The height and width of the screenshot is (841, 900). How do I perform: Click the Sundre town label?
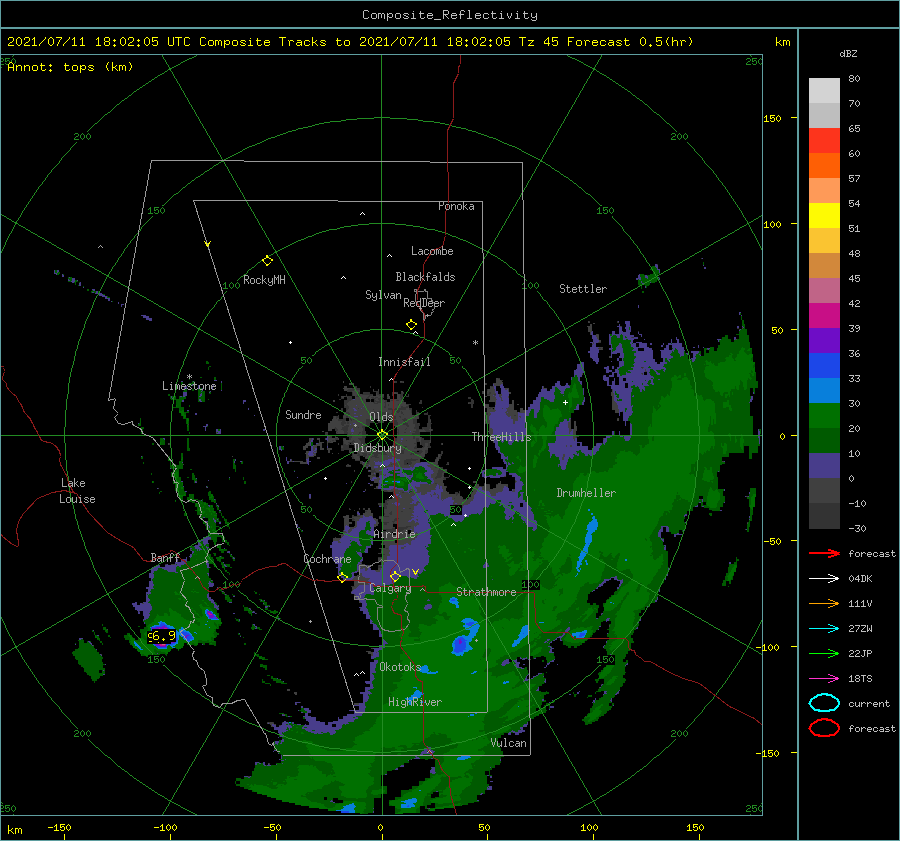point(303,414)
